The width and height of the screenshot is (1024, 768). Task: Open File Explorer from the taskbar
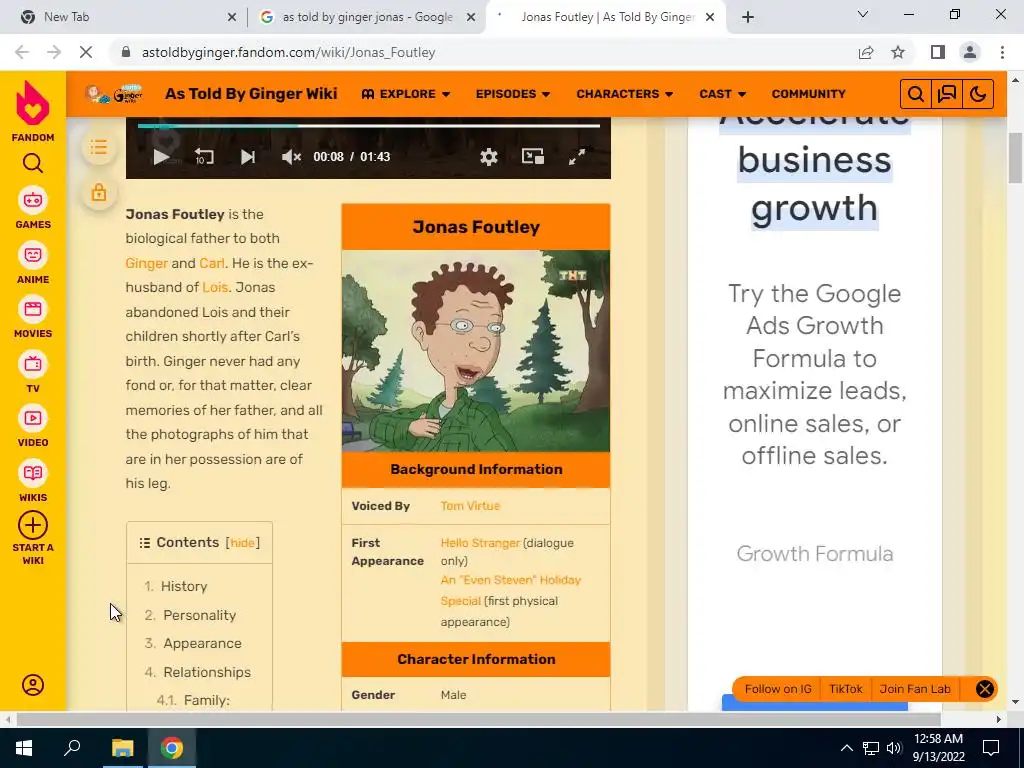pos(123,748)
